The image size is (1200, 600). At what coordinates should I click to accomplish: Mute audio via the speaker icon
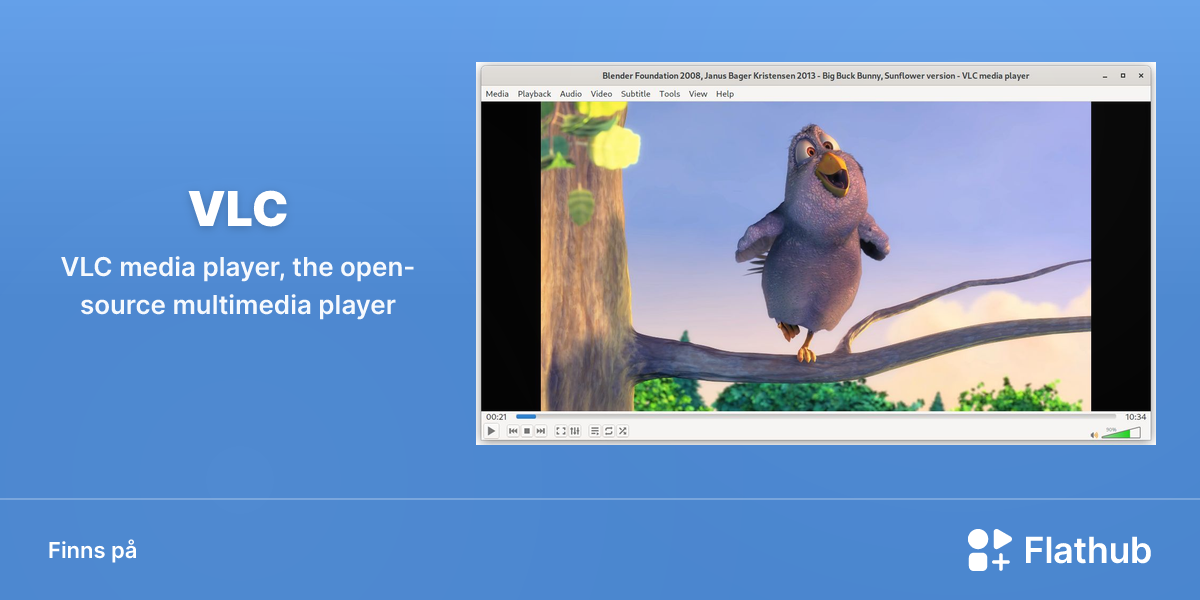(1094, 434)
